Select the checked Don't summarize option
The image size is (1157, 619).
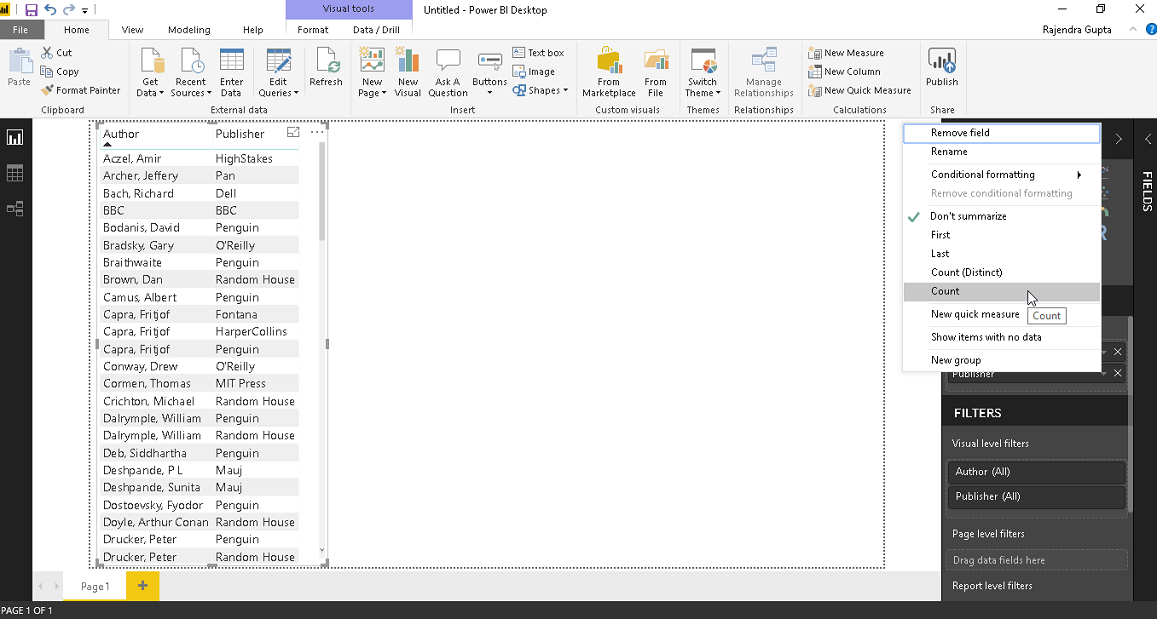coord(1002,216)
